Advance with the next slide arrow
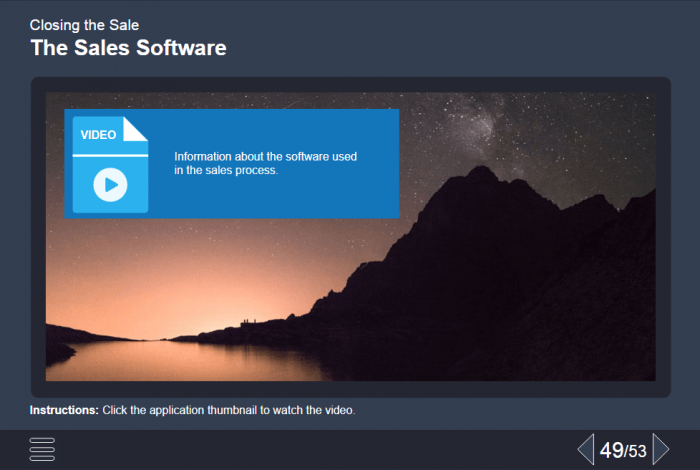Image resolution: width=700 pixels, height=470 pixels. pos(660,449)
